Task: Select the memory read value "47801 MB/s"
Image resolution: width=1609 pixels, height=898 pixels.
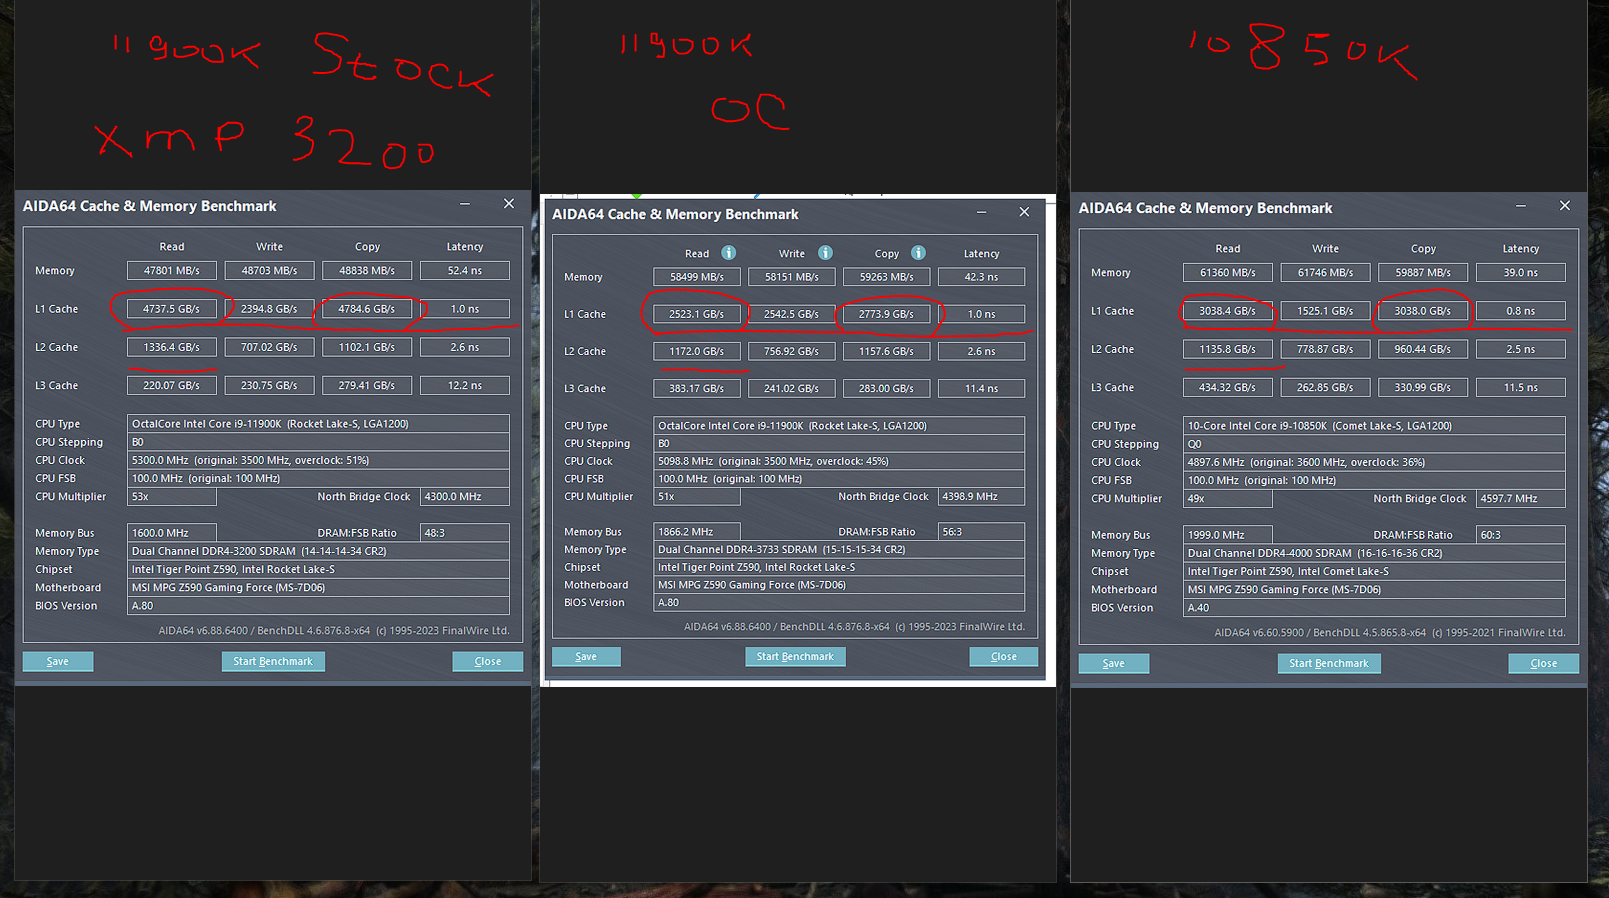Action: [x=172, y=271]
